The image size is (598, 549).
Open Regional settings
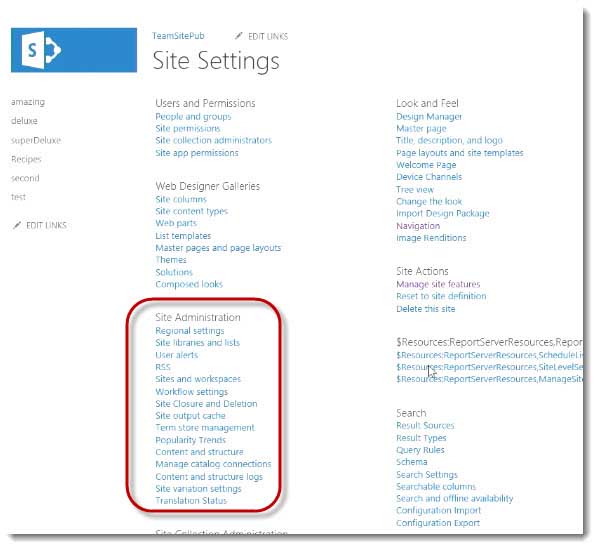(190, 331)
